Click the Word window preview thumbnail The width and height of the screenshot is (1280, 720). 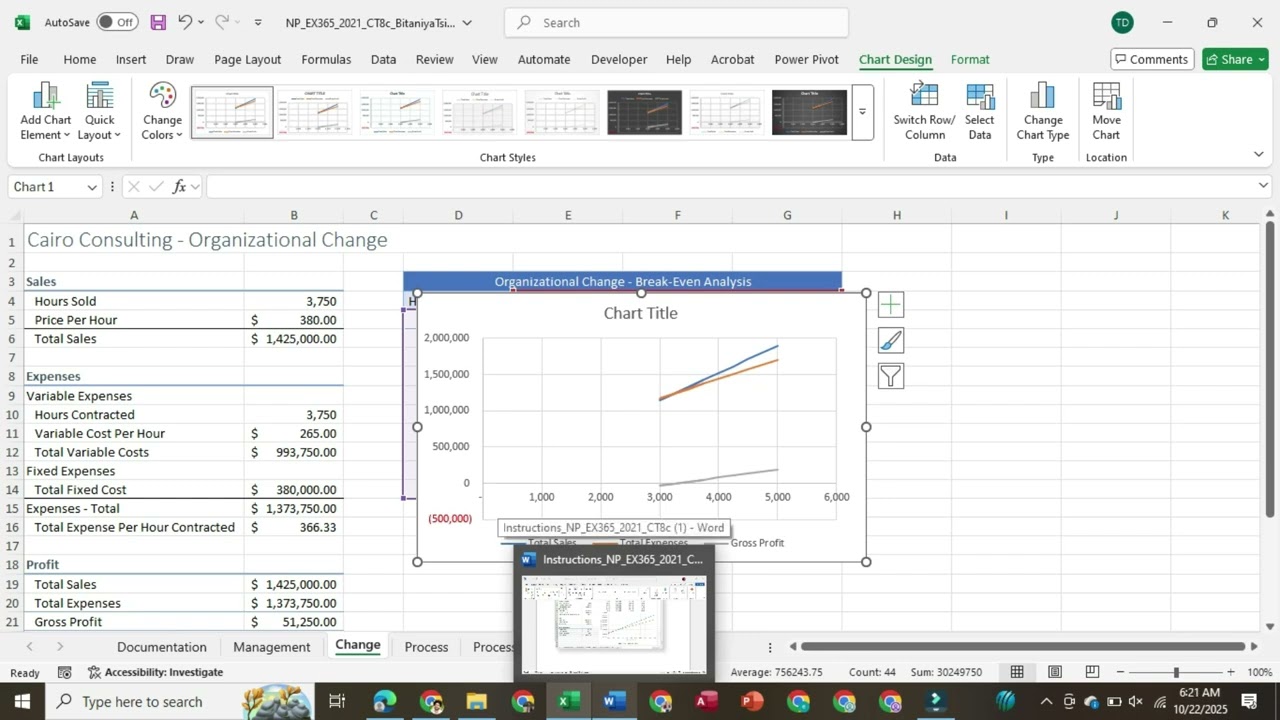pos(615,625)
